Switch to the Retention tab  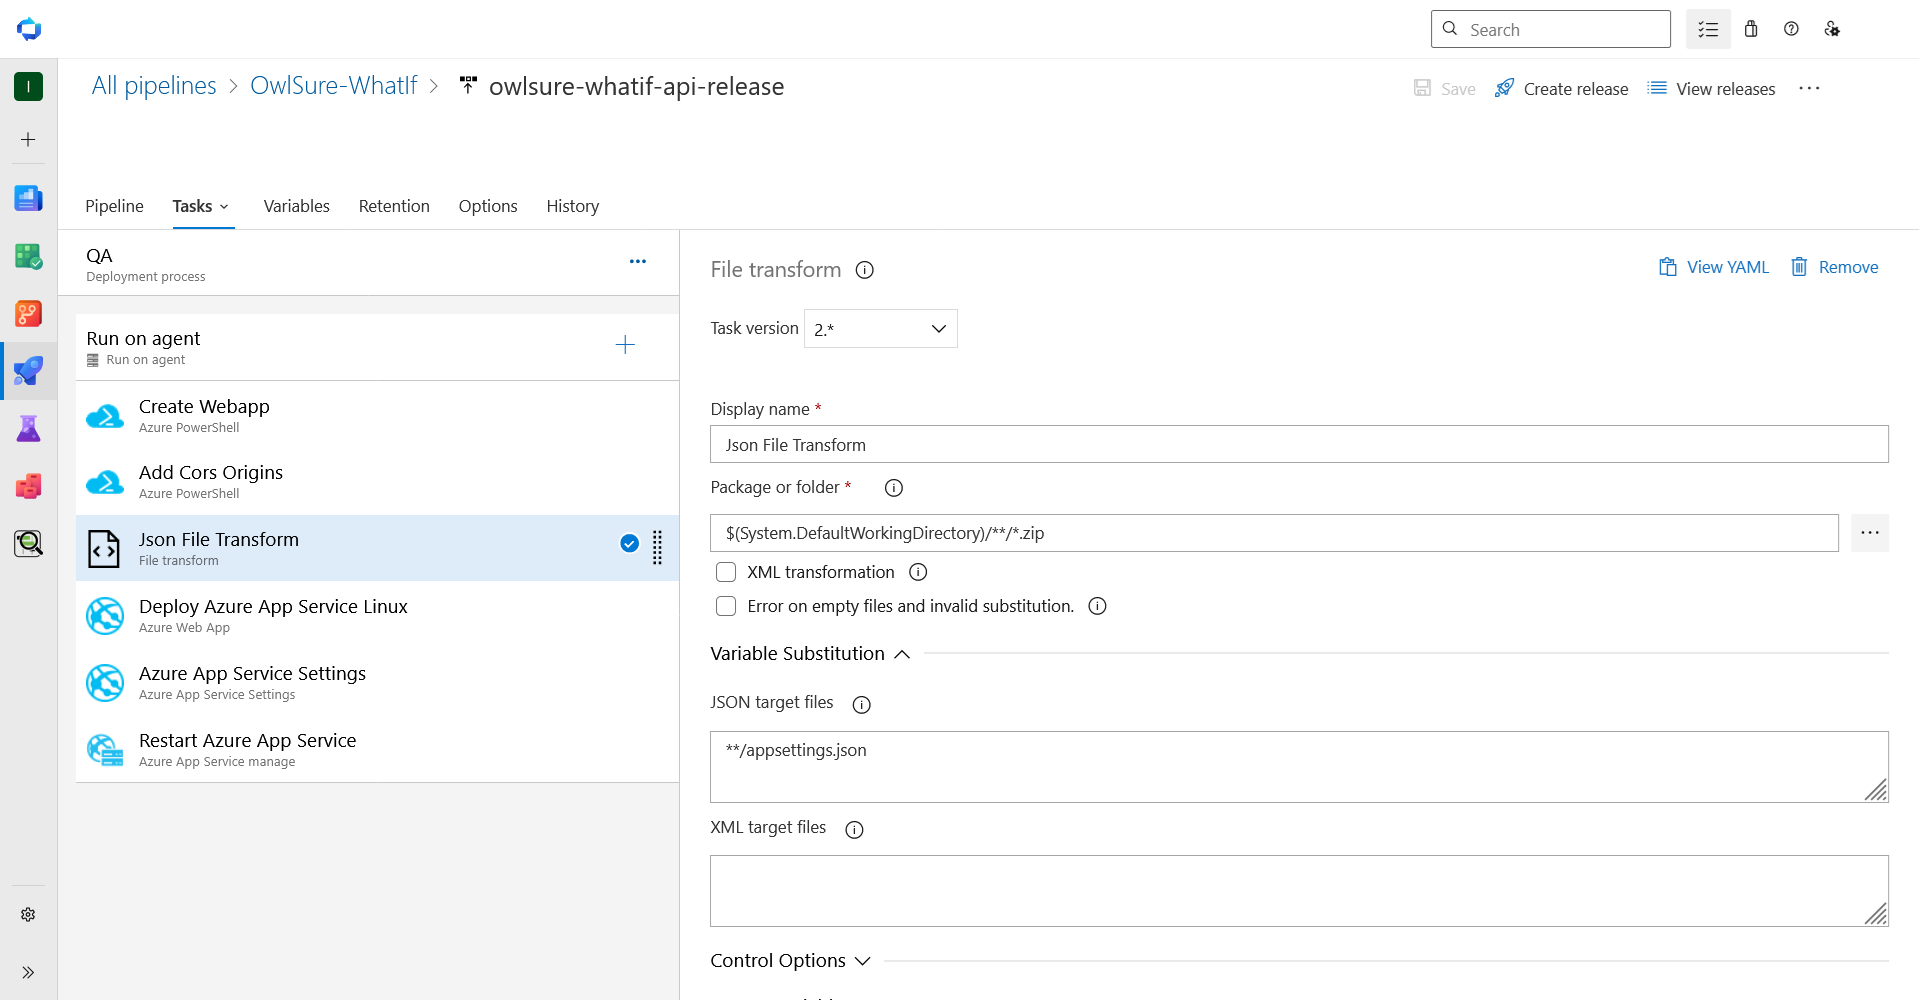394,206
